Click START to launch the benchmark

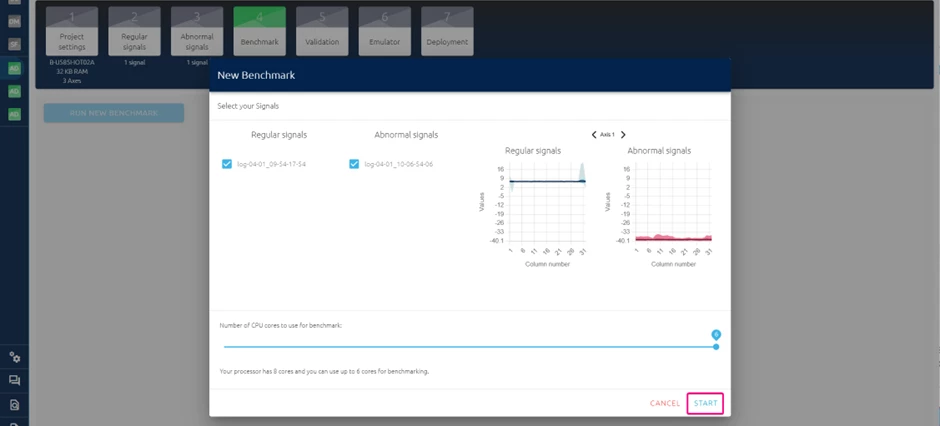(x=705, y=403)
